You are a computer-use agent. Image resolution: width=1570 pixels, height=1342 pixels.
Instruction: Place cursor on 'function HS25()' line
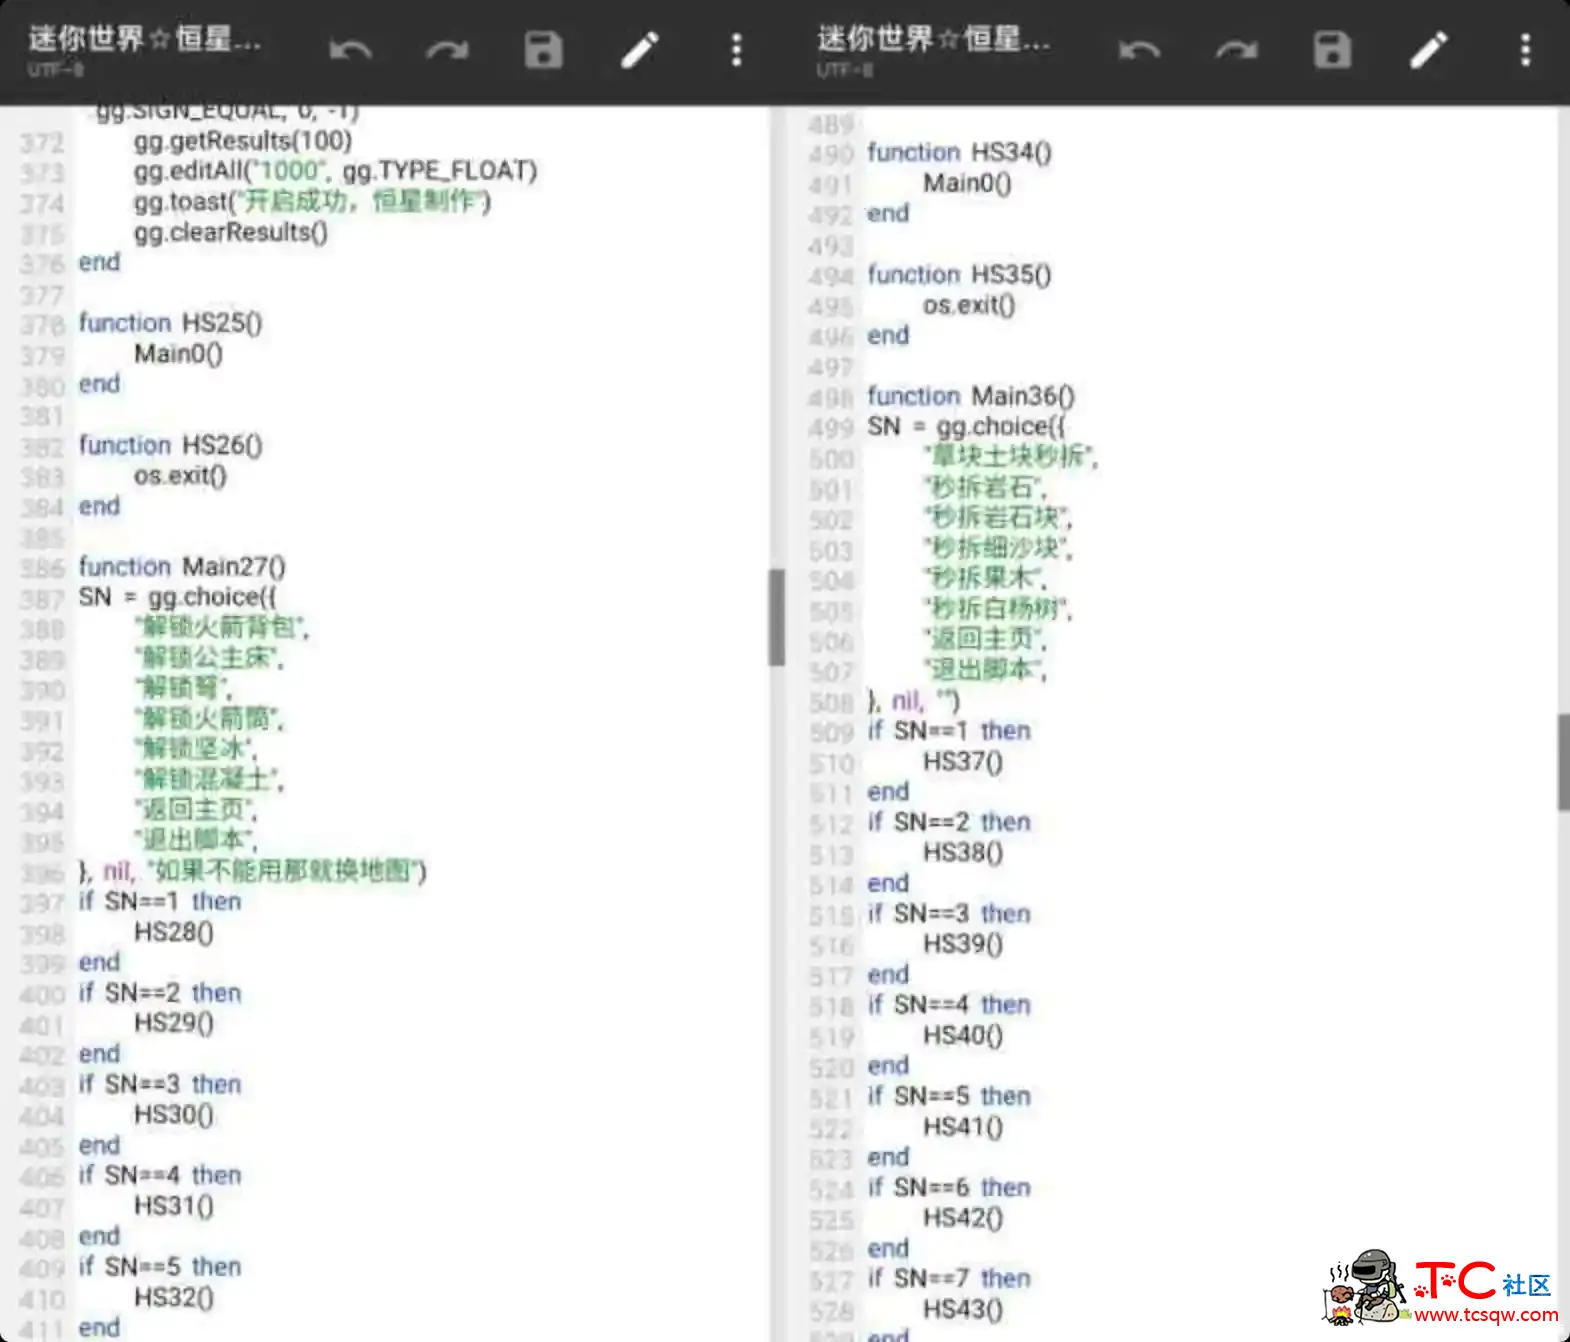170,323
